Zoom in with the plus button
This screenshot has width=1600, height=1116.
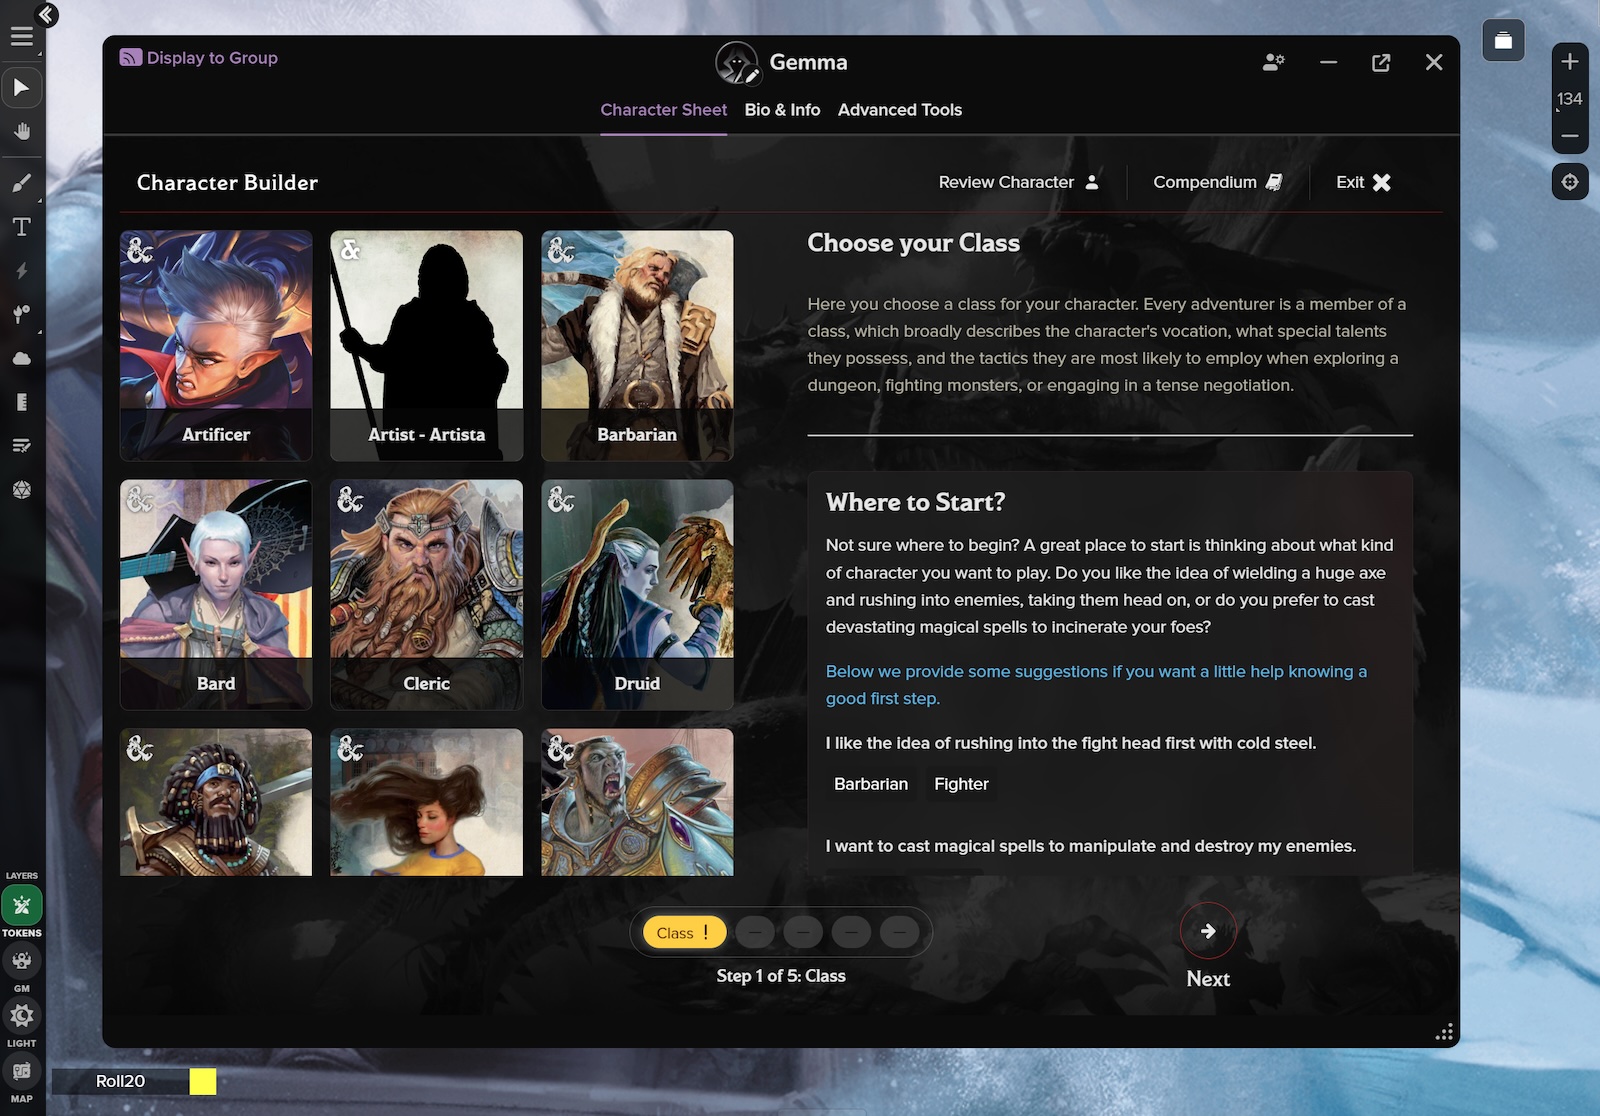[x=1570, y=62]
